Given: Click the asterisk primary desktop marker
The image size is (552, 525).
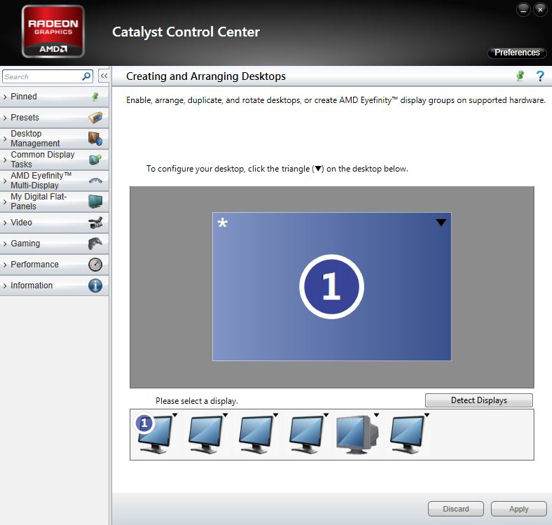Looking at the screenshot, I should click(x=222, y=223).
